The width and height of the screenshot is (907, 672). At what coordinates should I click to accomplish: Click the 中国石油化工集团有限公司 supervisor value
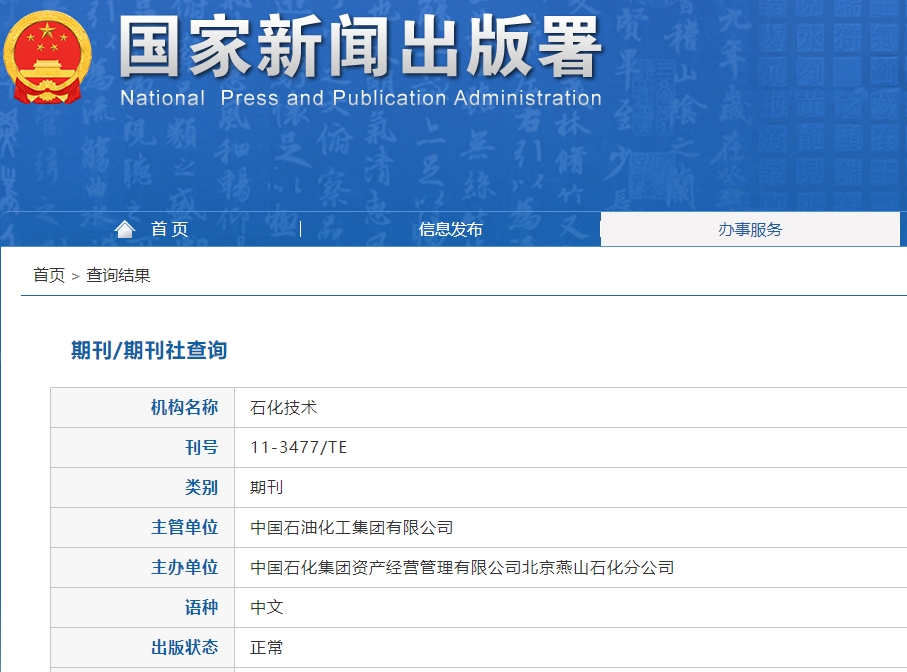coord(351,528)
